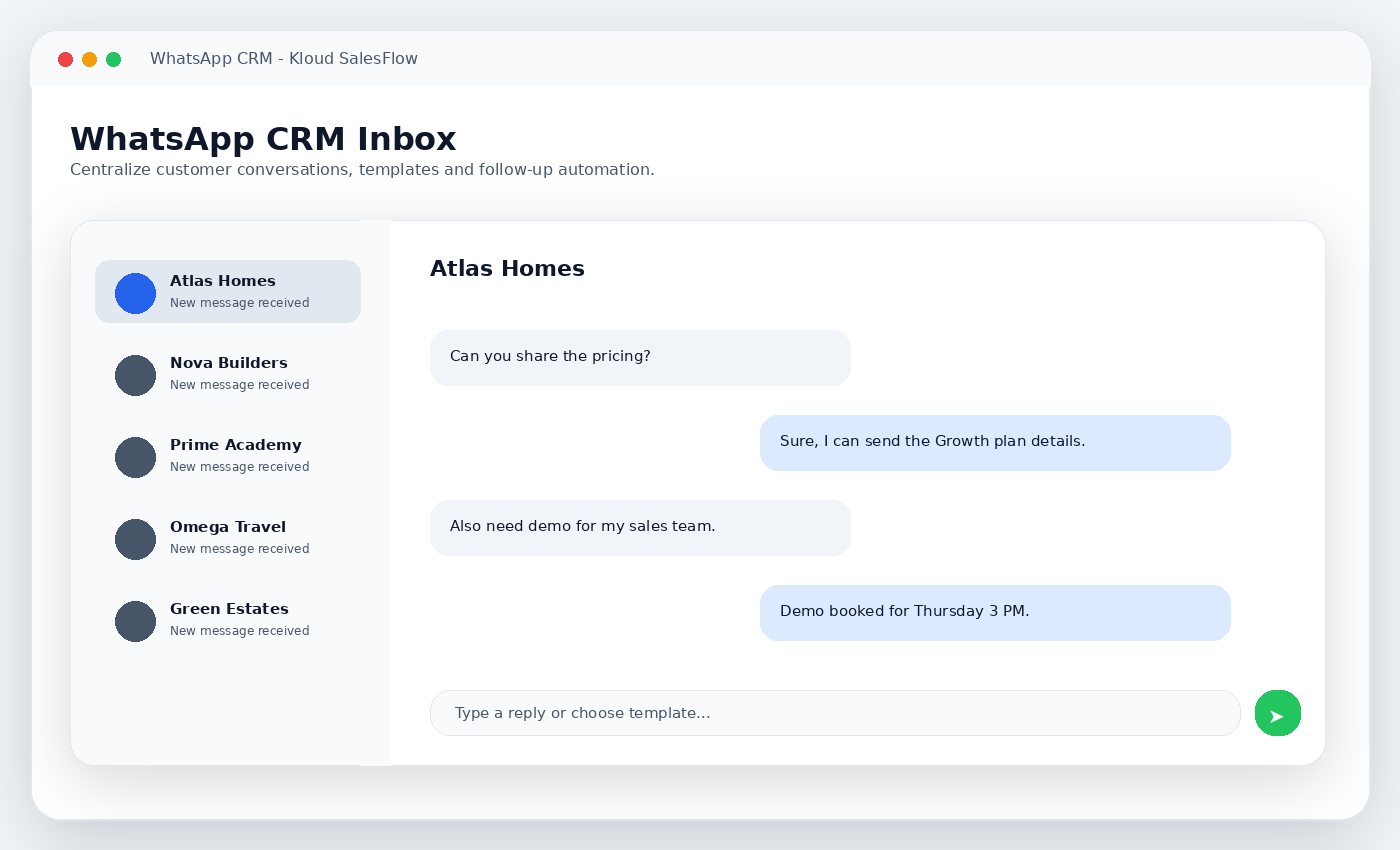Image resolution: width=1400 pixels, height=850 pixels.
Task: Click the Atlas Homes chat header title
Action: point(507,268)
